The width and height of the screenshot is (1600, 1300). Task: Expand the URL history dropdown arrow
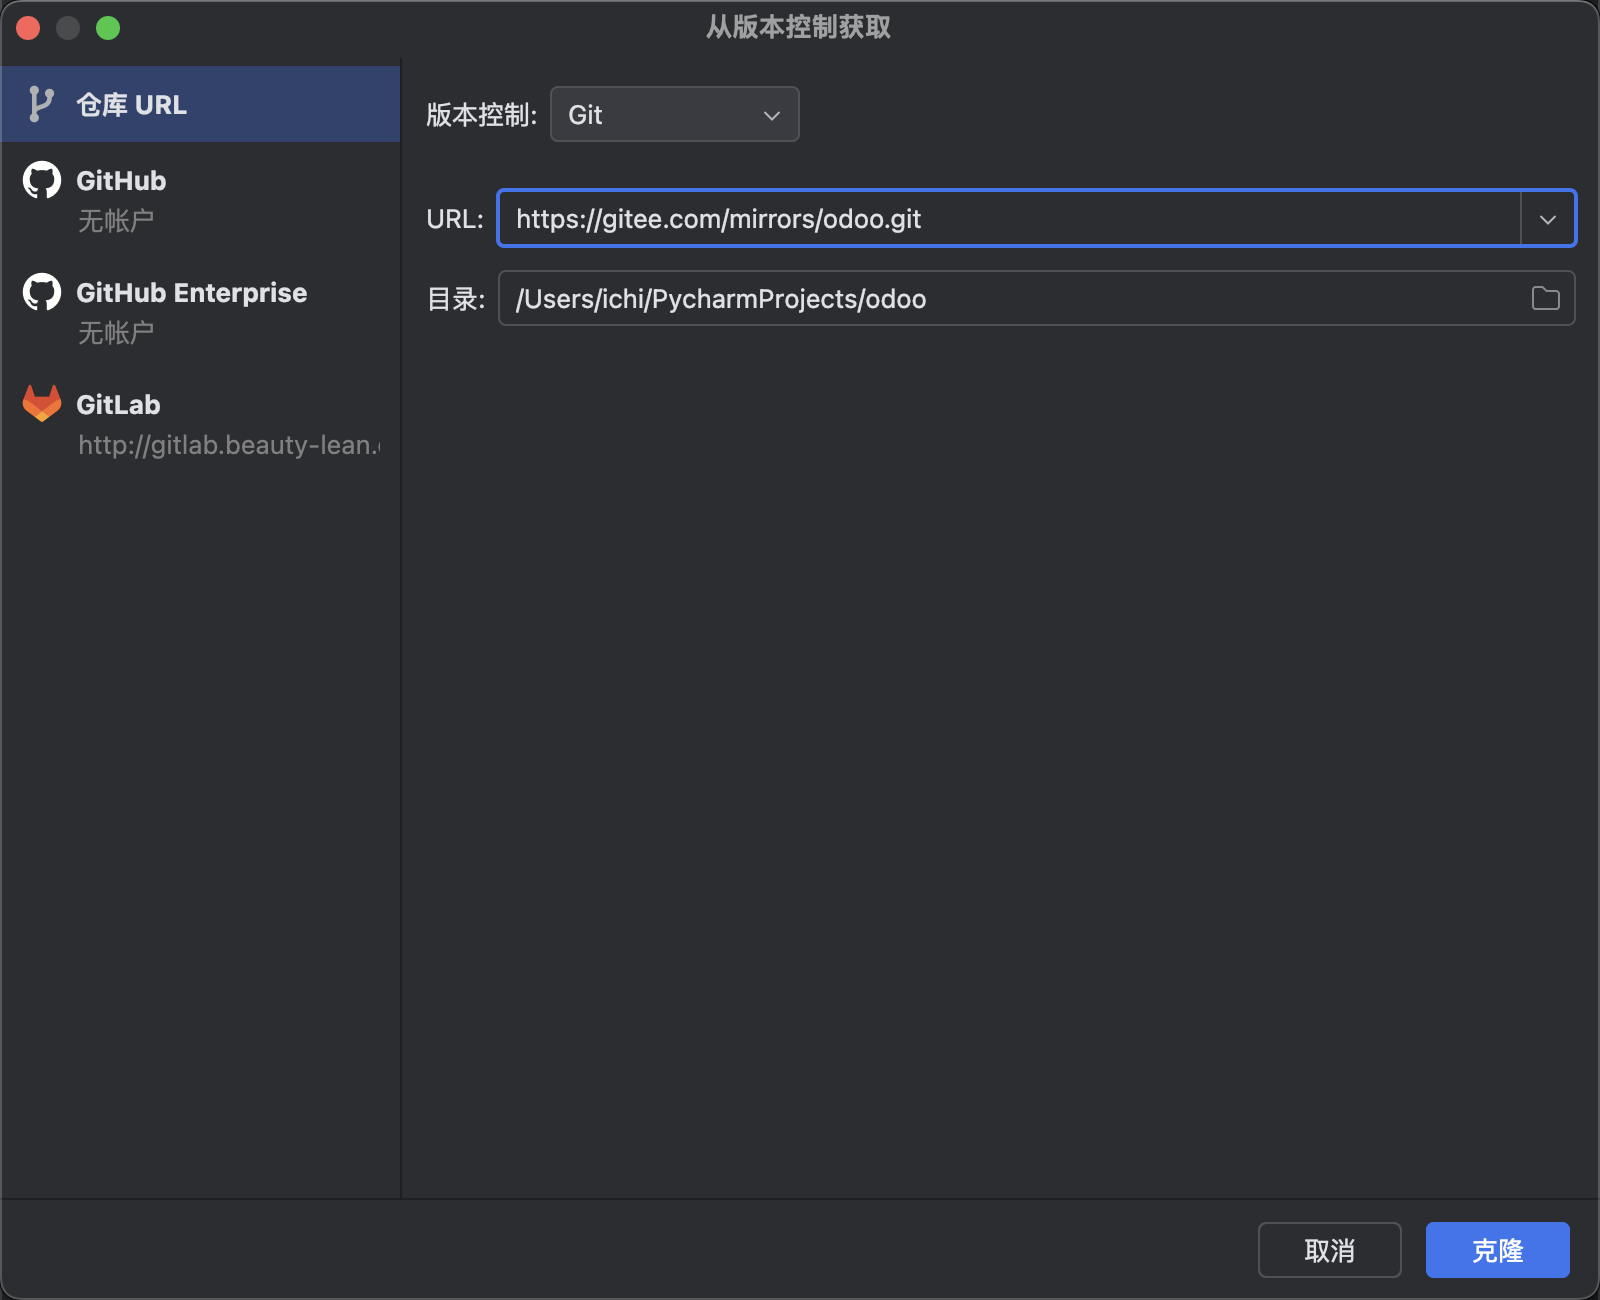point(1548,219)
